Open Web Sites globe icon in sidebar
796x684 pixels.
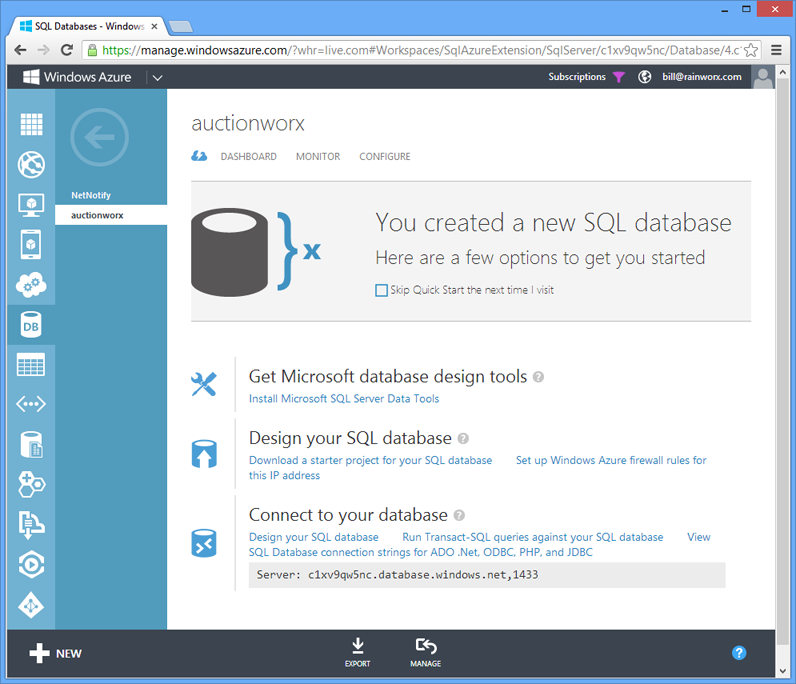(31, 165)
